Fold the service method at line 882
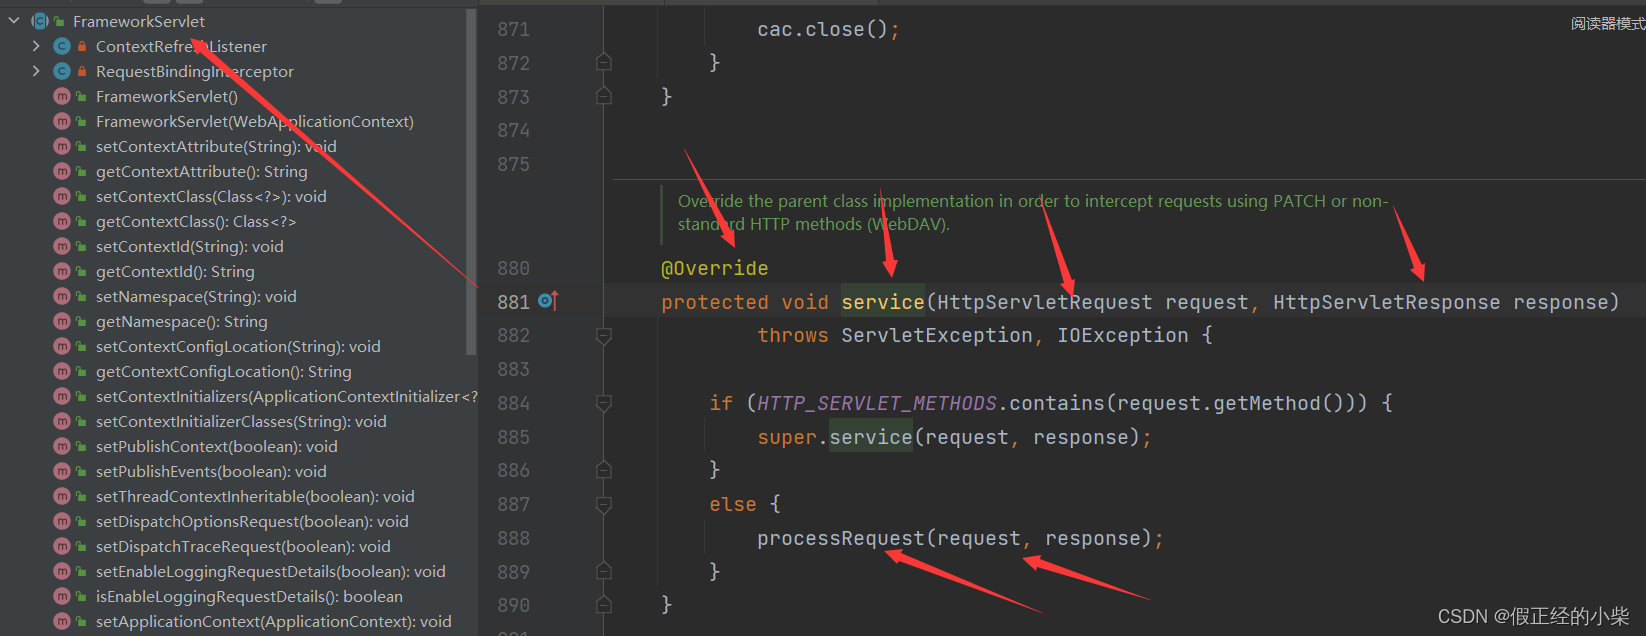The height and width of the screenshot is (636, 1646). [604, 335]
